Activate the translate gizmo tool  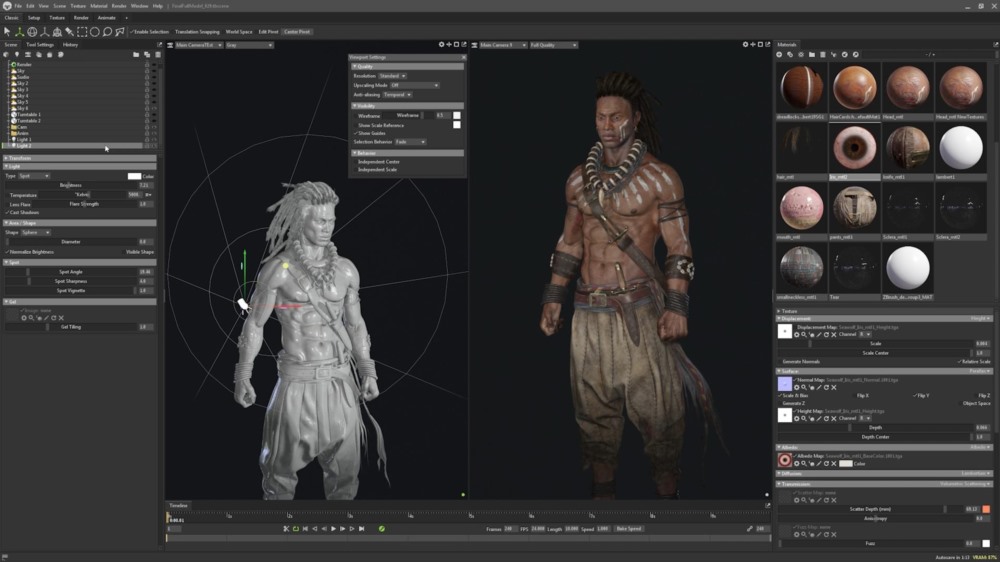click(x=19, y=31)
